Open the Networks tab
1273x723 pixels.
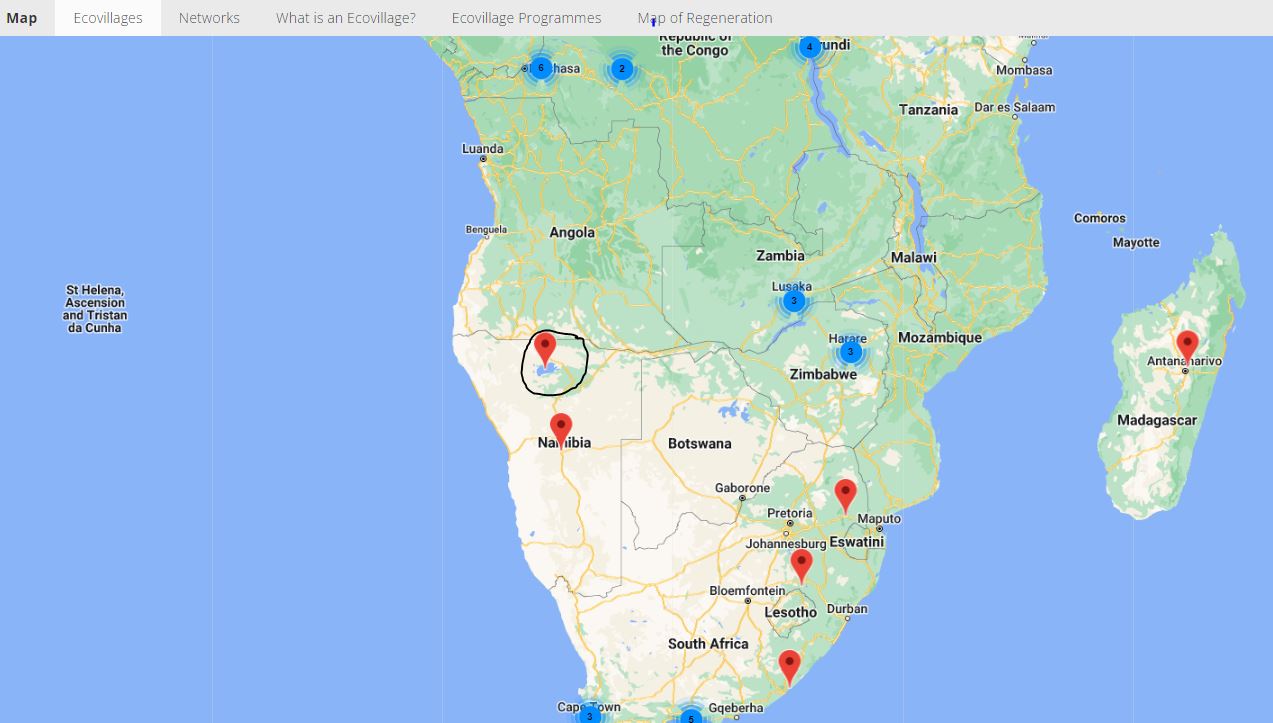[209, 18]
